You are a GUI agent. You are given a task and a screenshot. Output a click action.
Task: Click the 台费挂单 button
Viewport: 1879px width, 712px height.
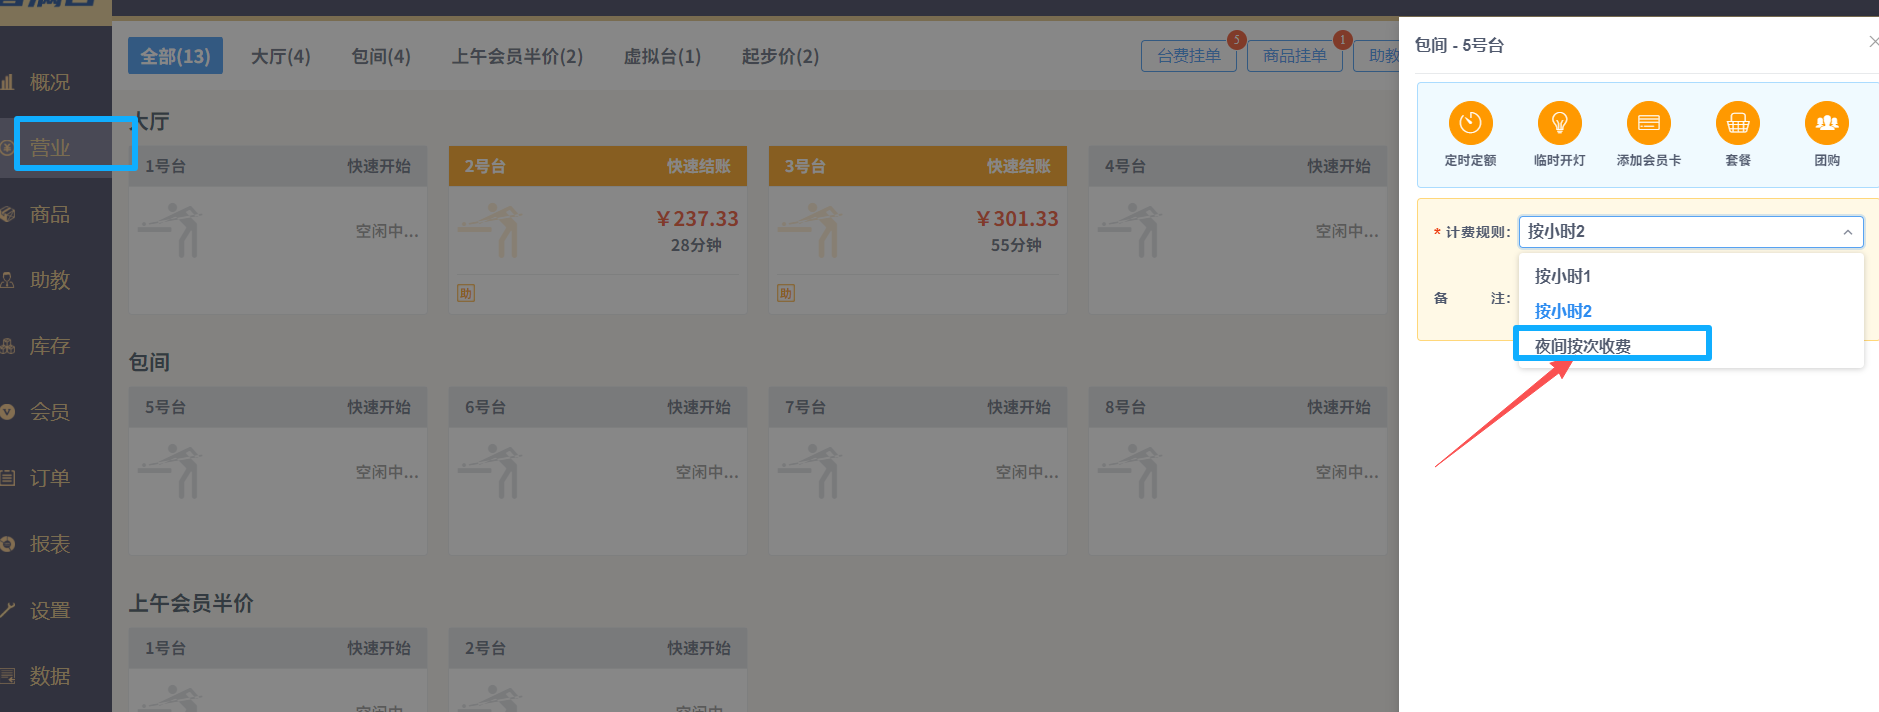[1189, 56]
